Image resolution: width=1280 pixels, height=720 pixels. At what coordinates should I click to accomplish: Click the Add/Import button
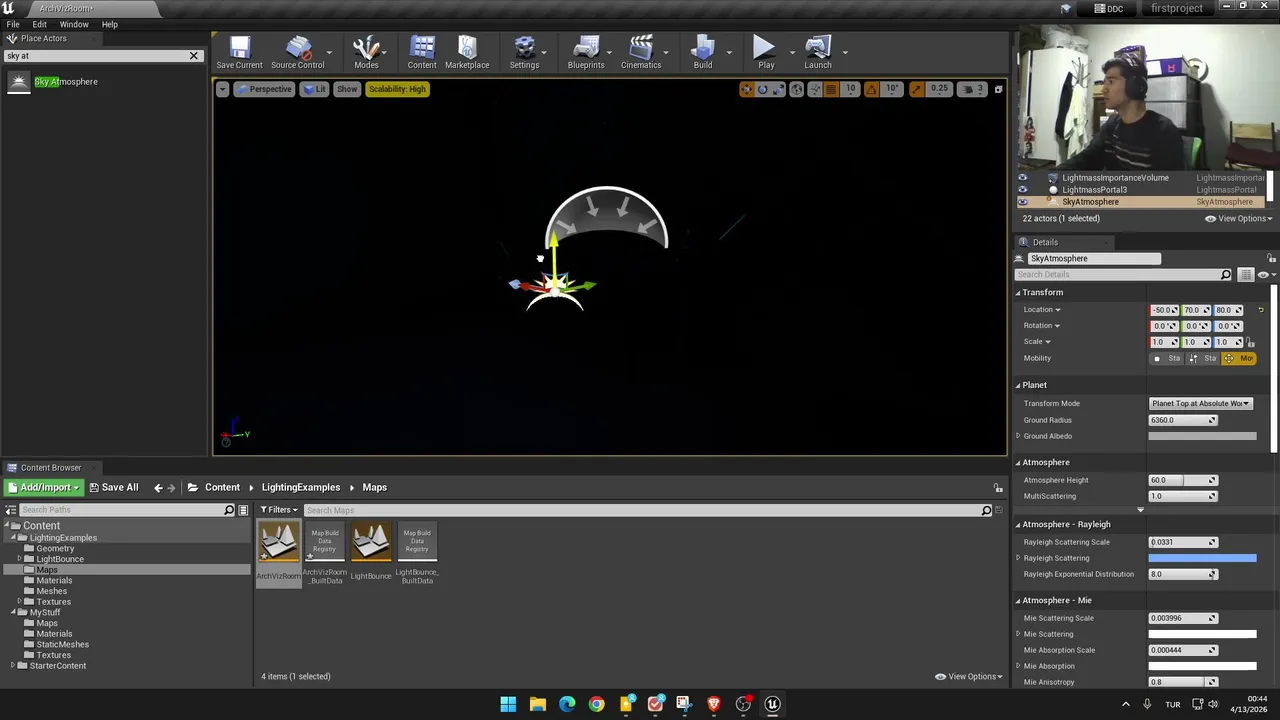pos(43,487)
